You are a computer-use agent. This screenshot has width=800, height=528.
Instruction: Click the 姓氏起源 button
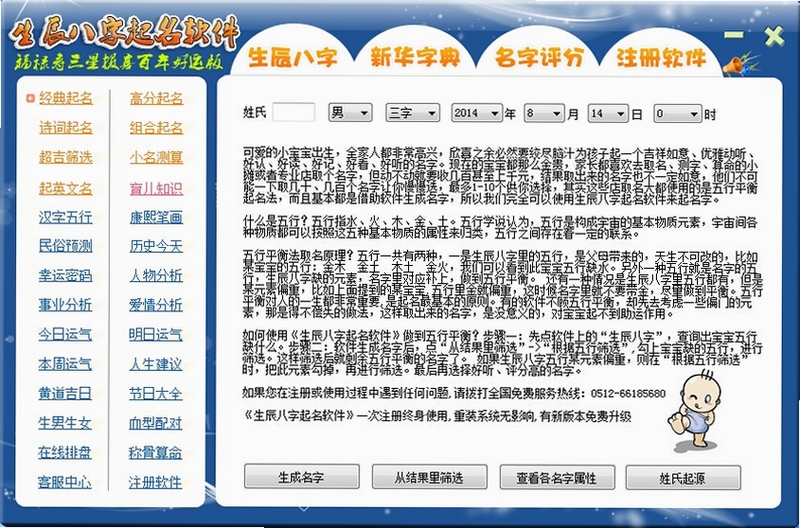683,477
